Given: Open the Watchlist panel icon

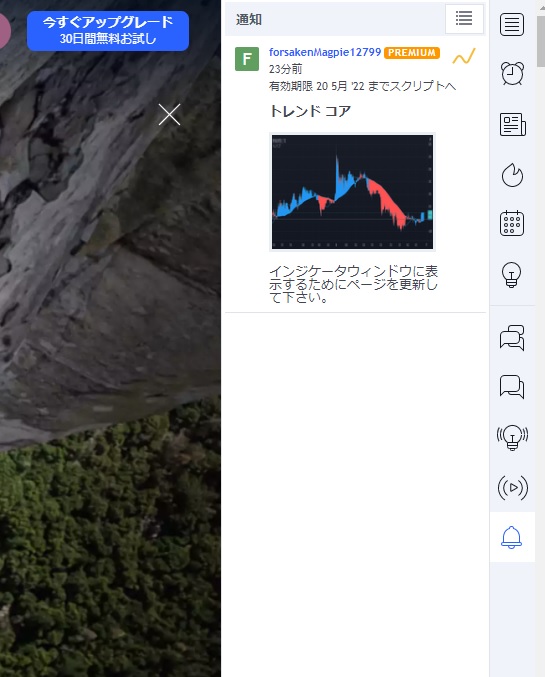Looking at the screenshot, I should pyautogui.click(x=512, y=24).
